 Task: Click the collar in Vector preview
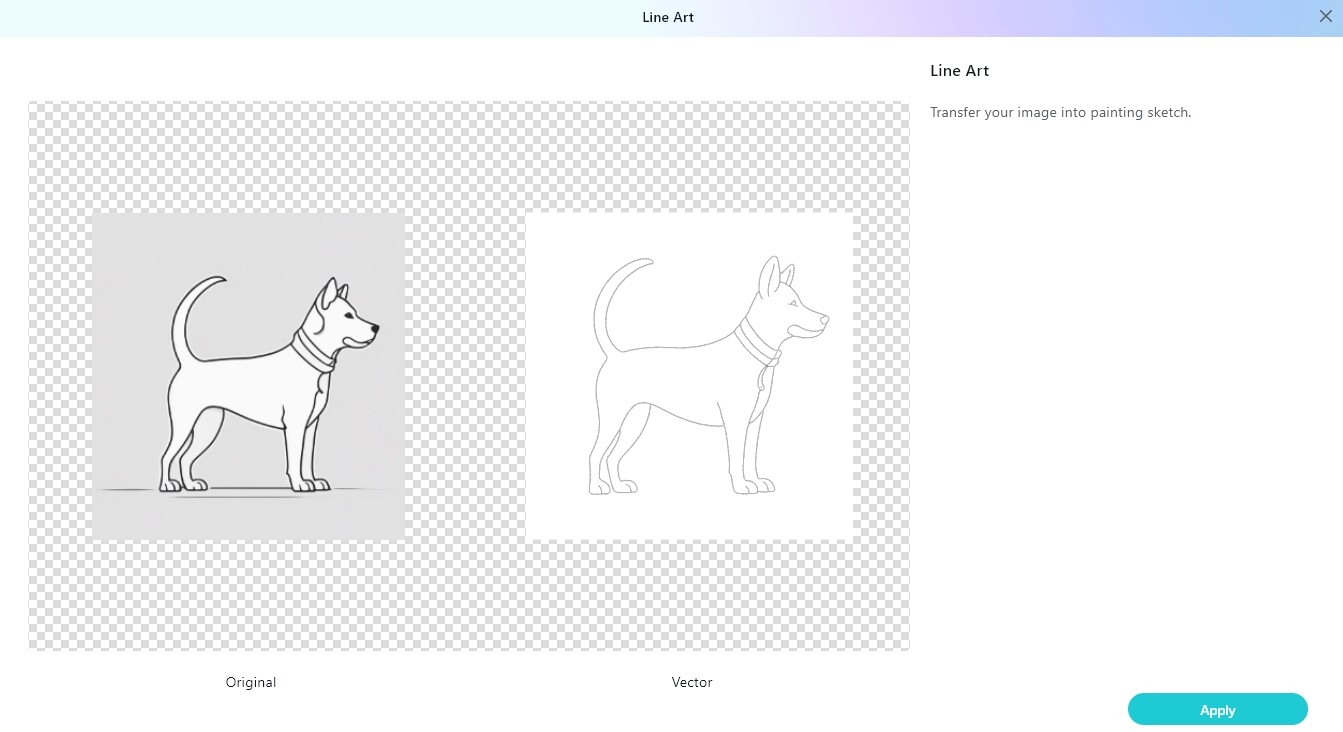[x=755, y=343]
